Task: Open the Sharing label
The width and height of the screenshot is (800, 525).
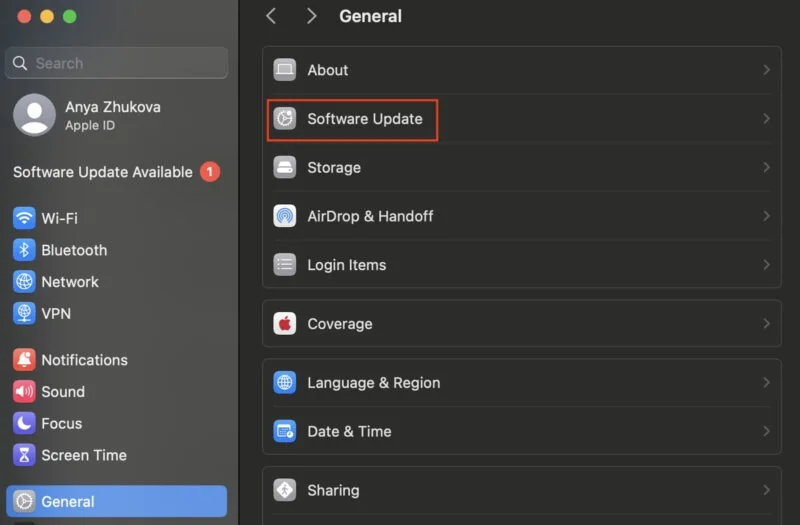Action: click(333, 490)
